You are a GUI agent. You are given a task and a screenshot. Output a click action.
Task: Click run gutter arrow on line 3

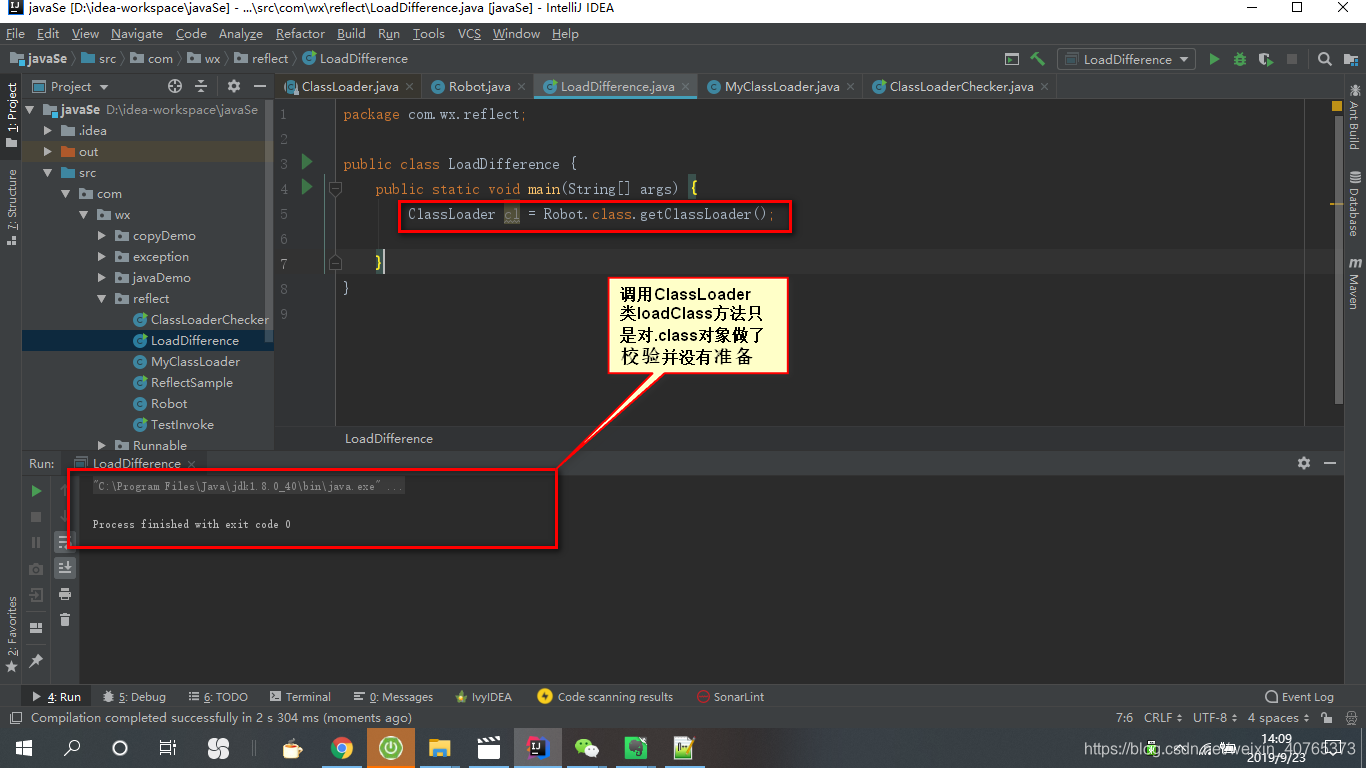tap(307, 162)
